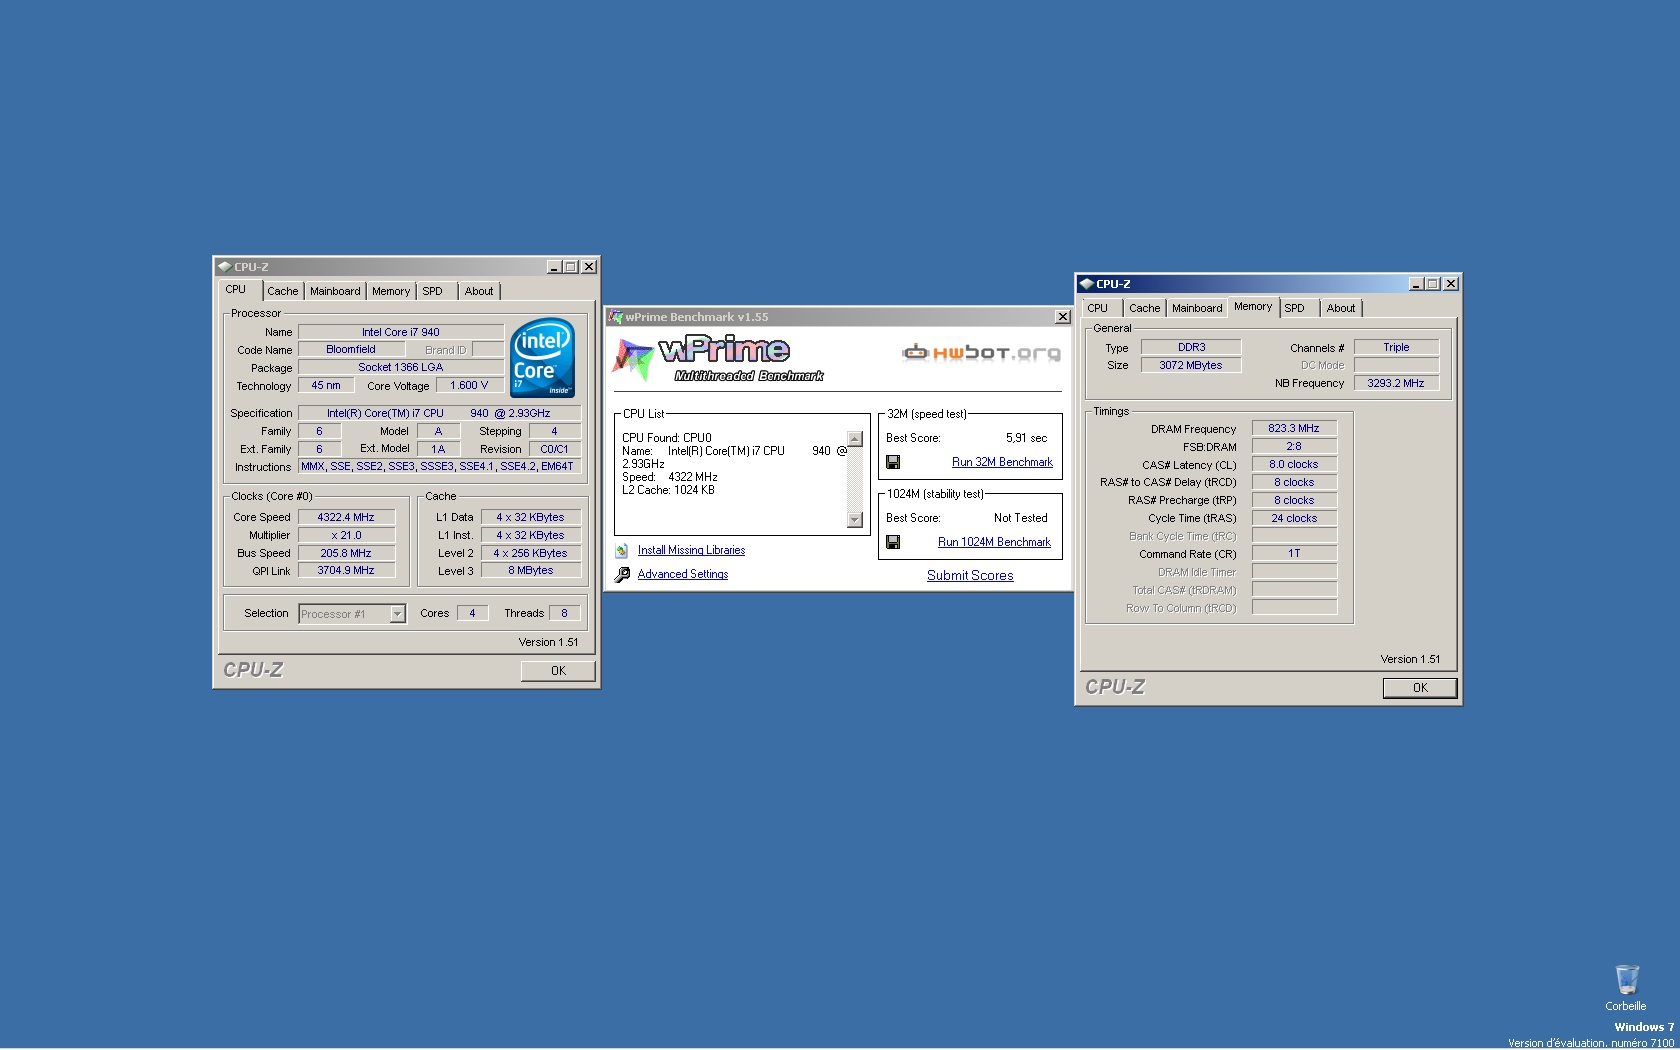Click the Cores value 4
The height and width of the screenshot is (1050, 1680).
coord(472,613)
